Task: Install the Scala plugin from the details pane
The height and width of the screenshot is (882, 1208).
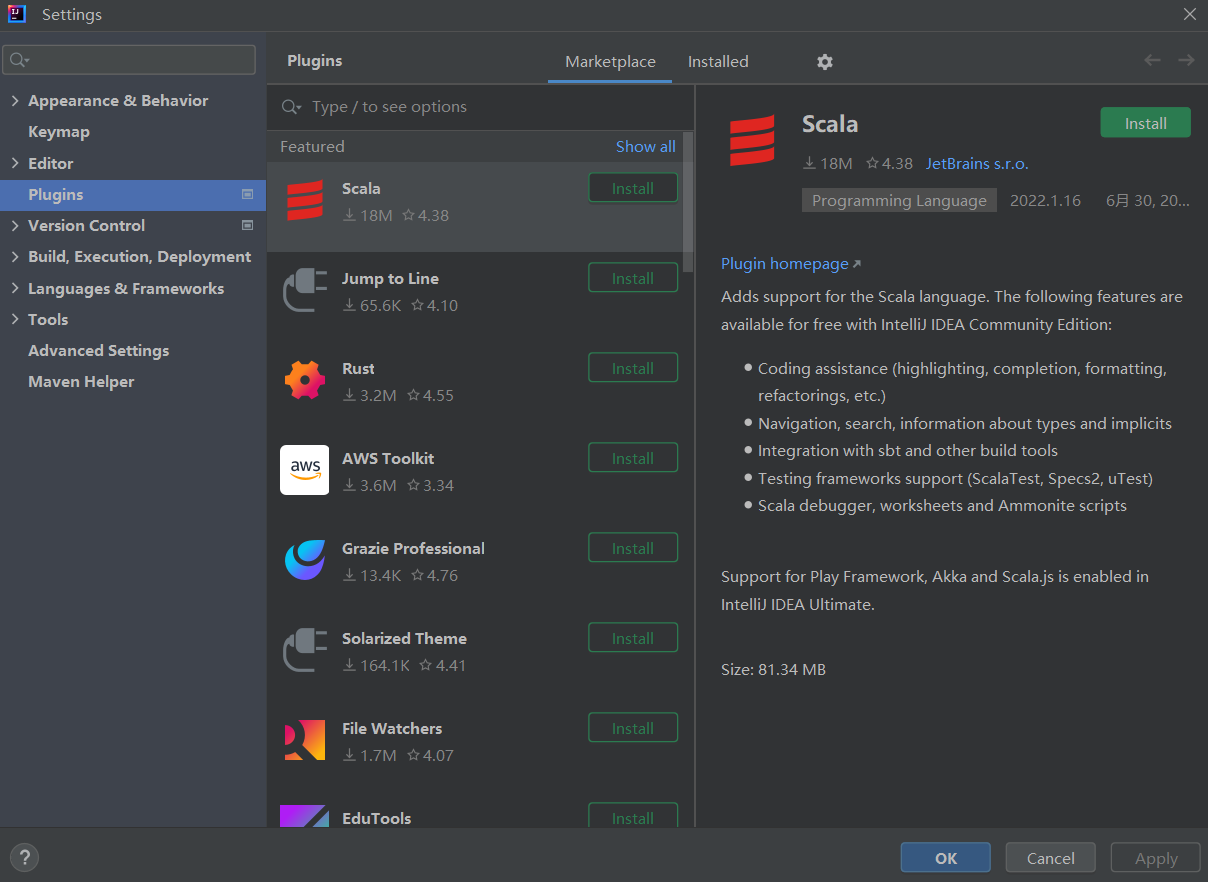Action: click(x=1145, y=123)
